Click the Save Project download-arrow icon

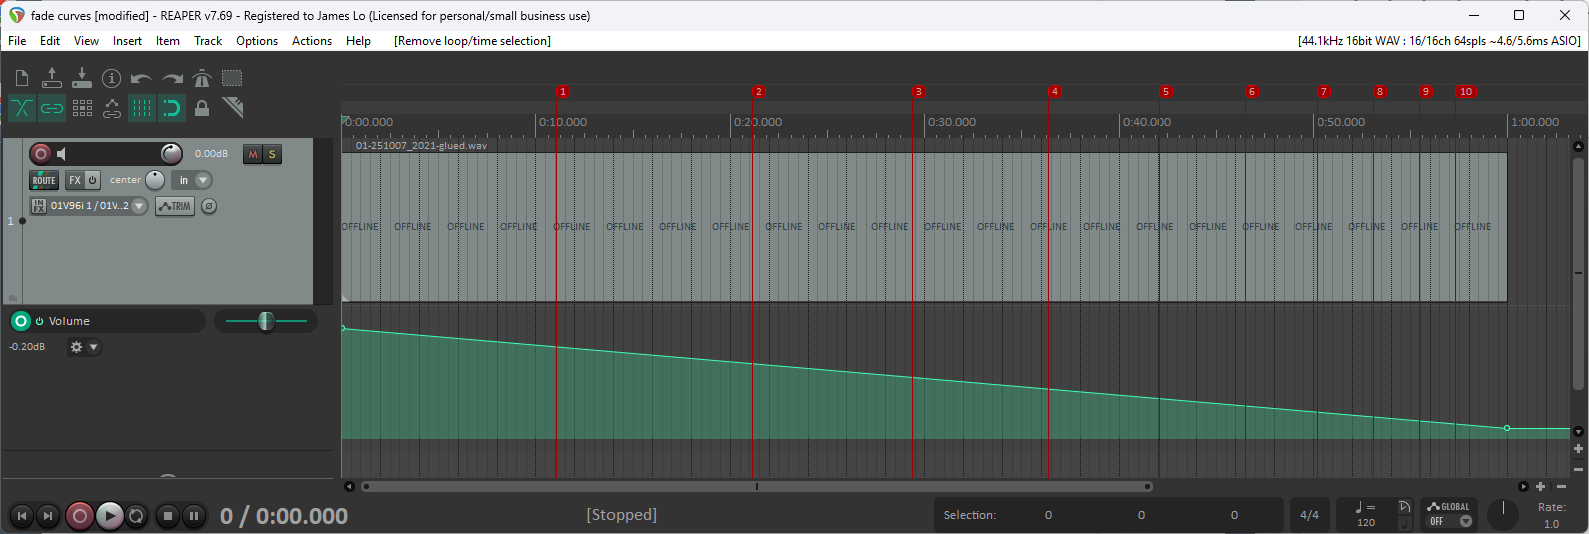[82, 78]
